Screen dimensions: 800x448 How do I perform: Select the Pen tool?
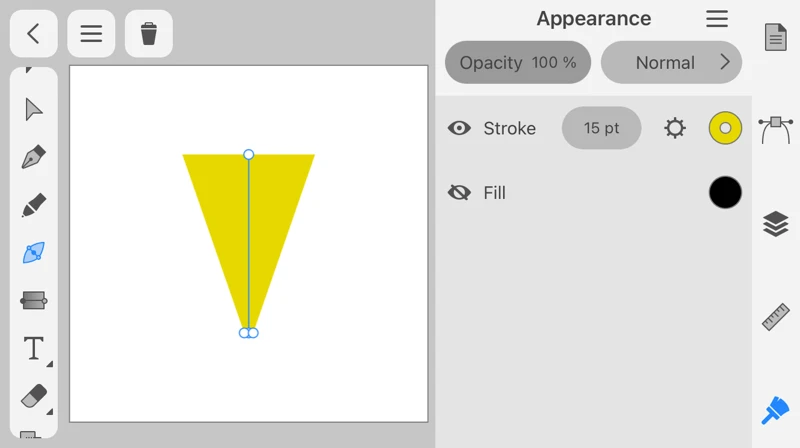[x=34, y=157]
